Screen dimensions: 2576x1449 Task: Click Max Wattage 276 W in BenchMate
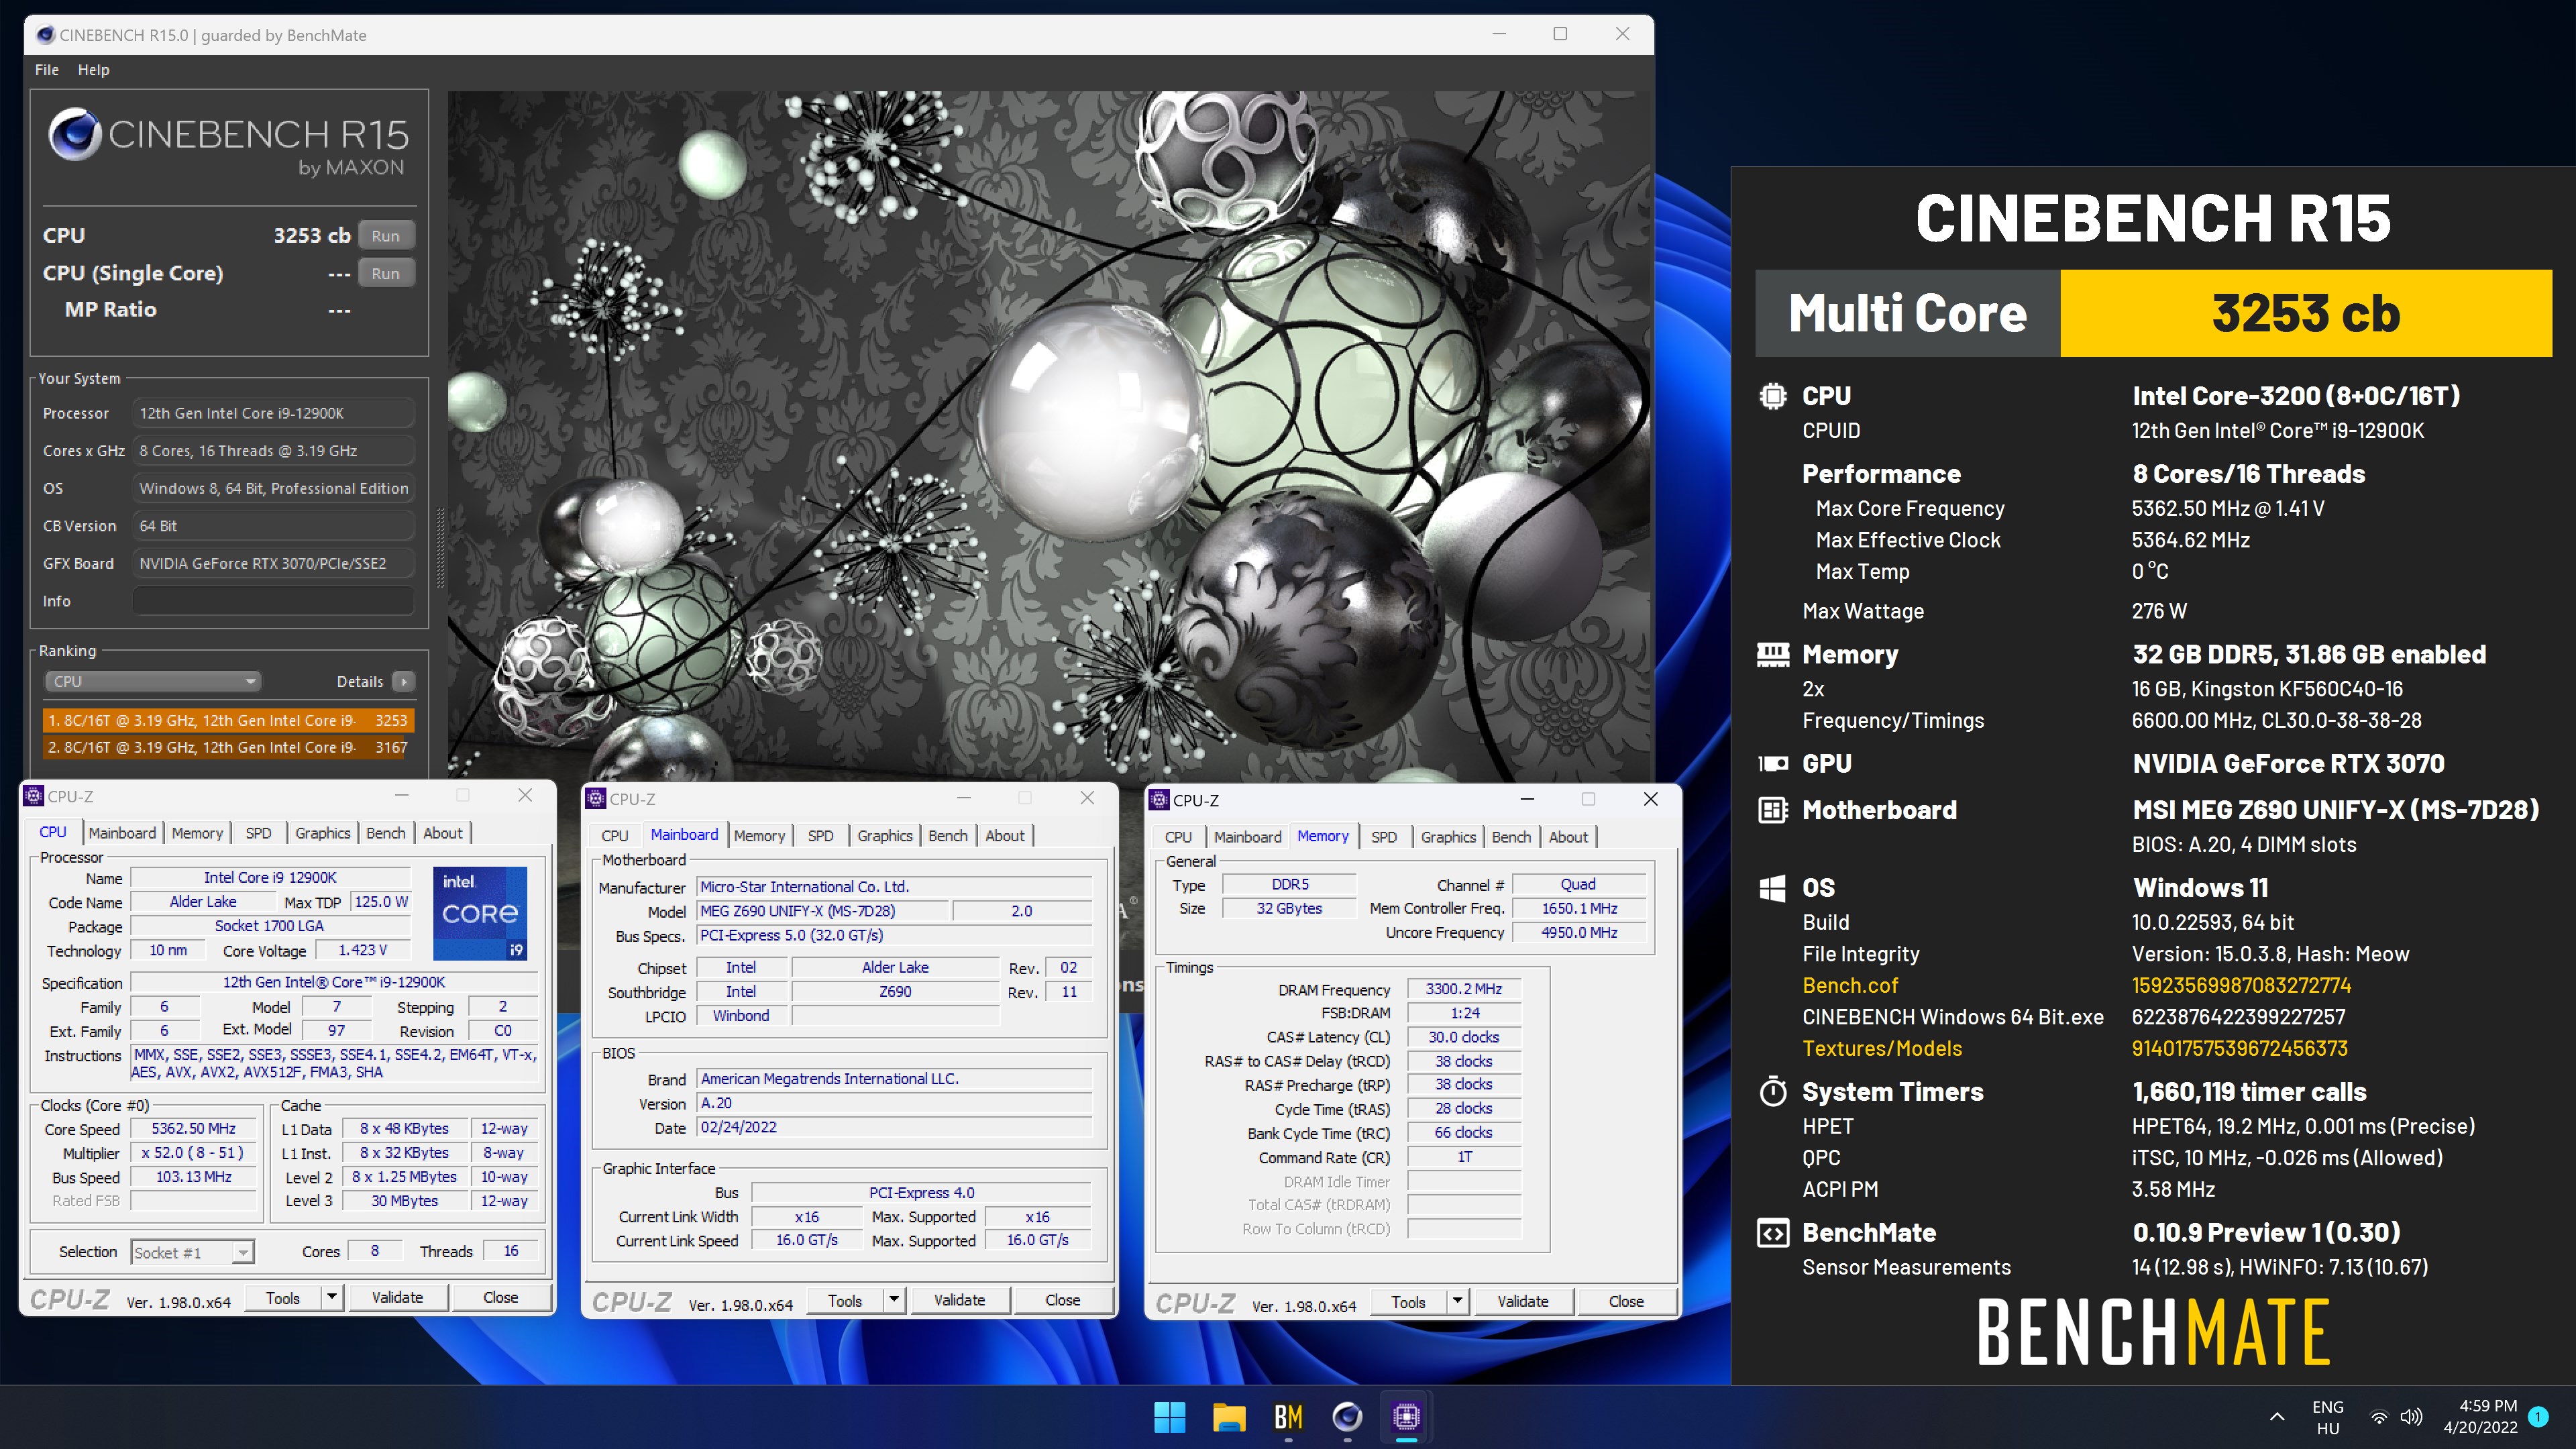(2159, 611)
